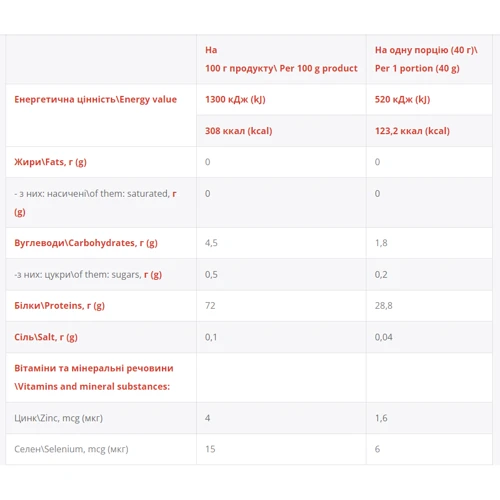The image size is (500, 500).
Task: Select the 'Vitamins and mineral substances' heading
Action: pos(94,377)
